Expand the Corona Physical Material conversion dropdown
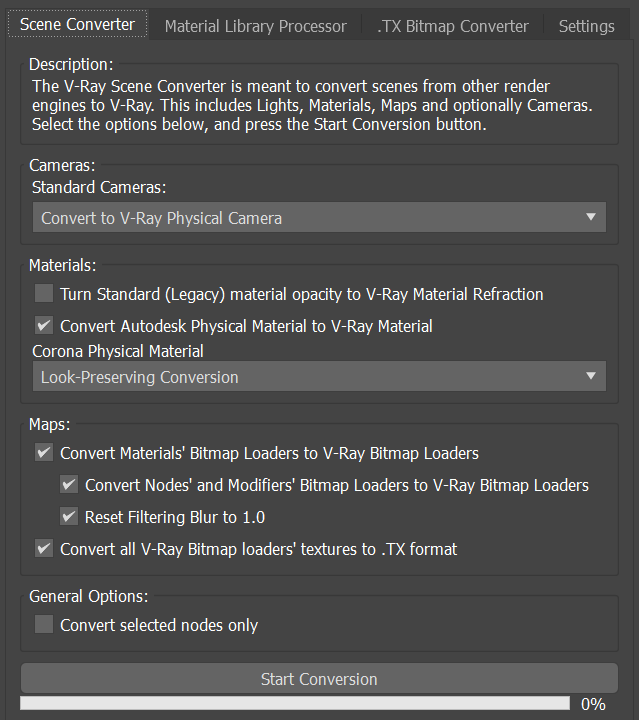Image resolution: width=639 pixels, height=720 pixels. tap(319, 376)
